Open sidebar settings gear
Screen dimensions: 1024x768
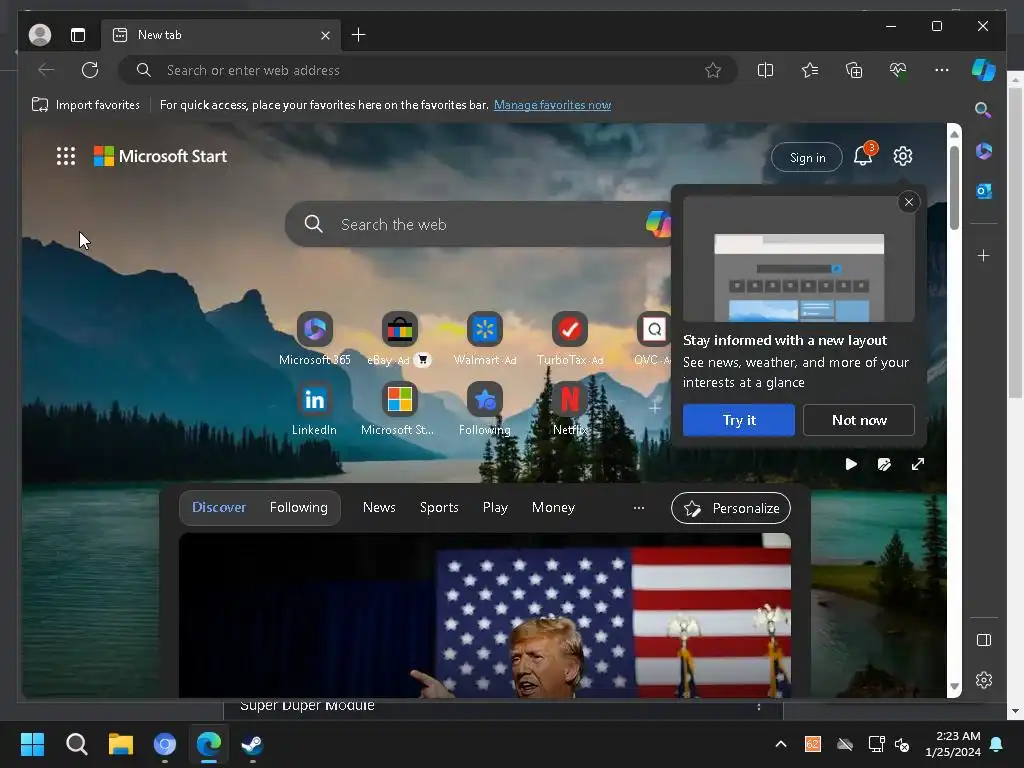coord(984,680)
